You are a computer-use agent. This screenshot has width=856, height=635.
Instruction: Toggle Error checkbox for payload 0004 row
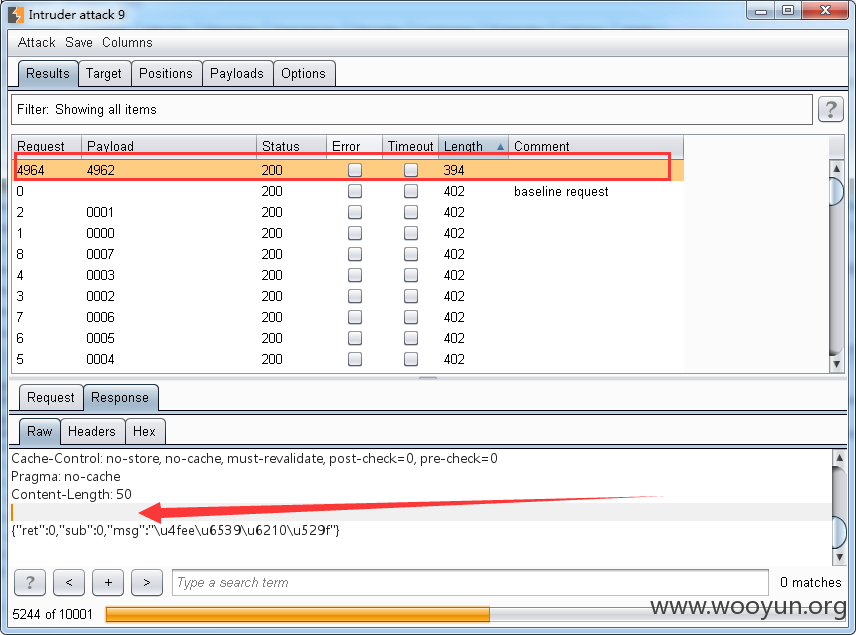tap(355, 359)
